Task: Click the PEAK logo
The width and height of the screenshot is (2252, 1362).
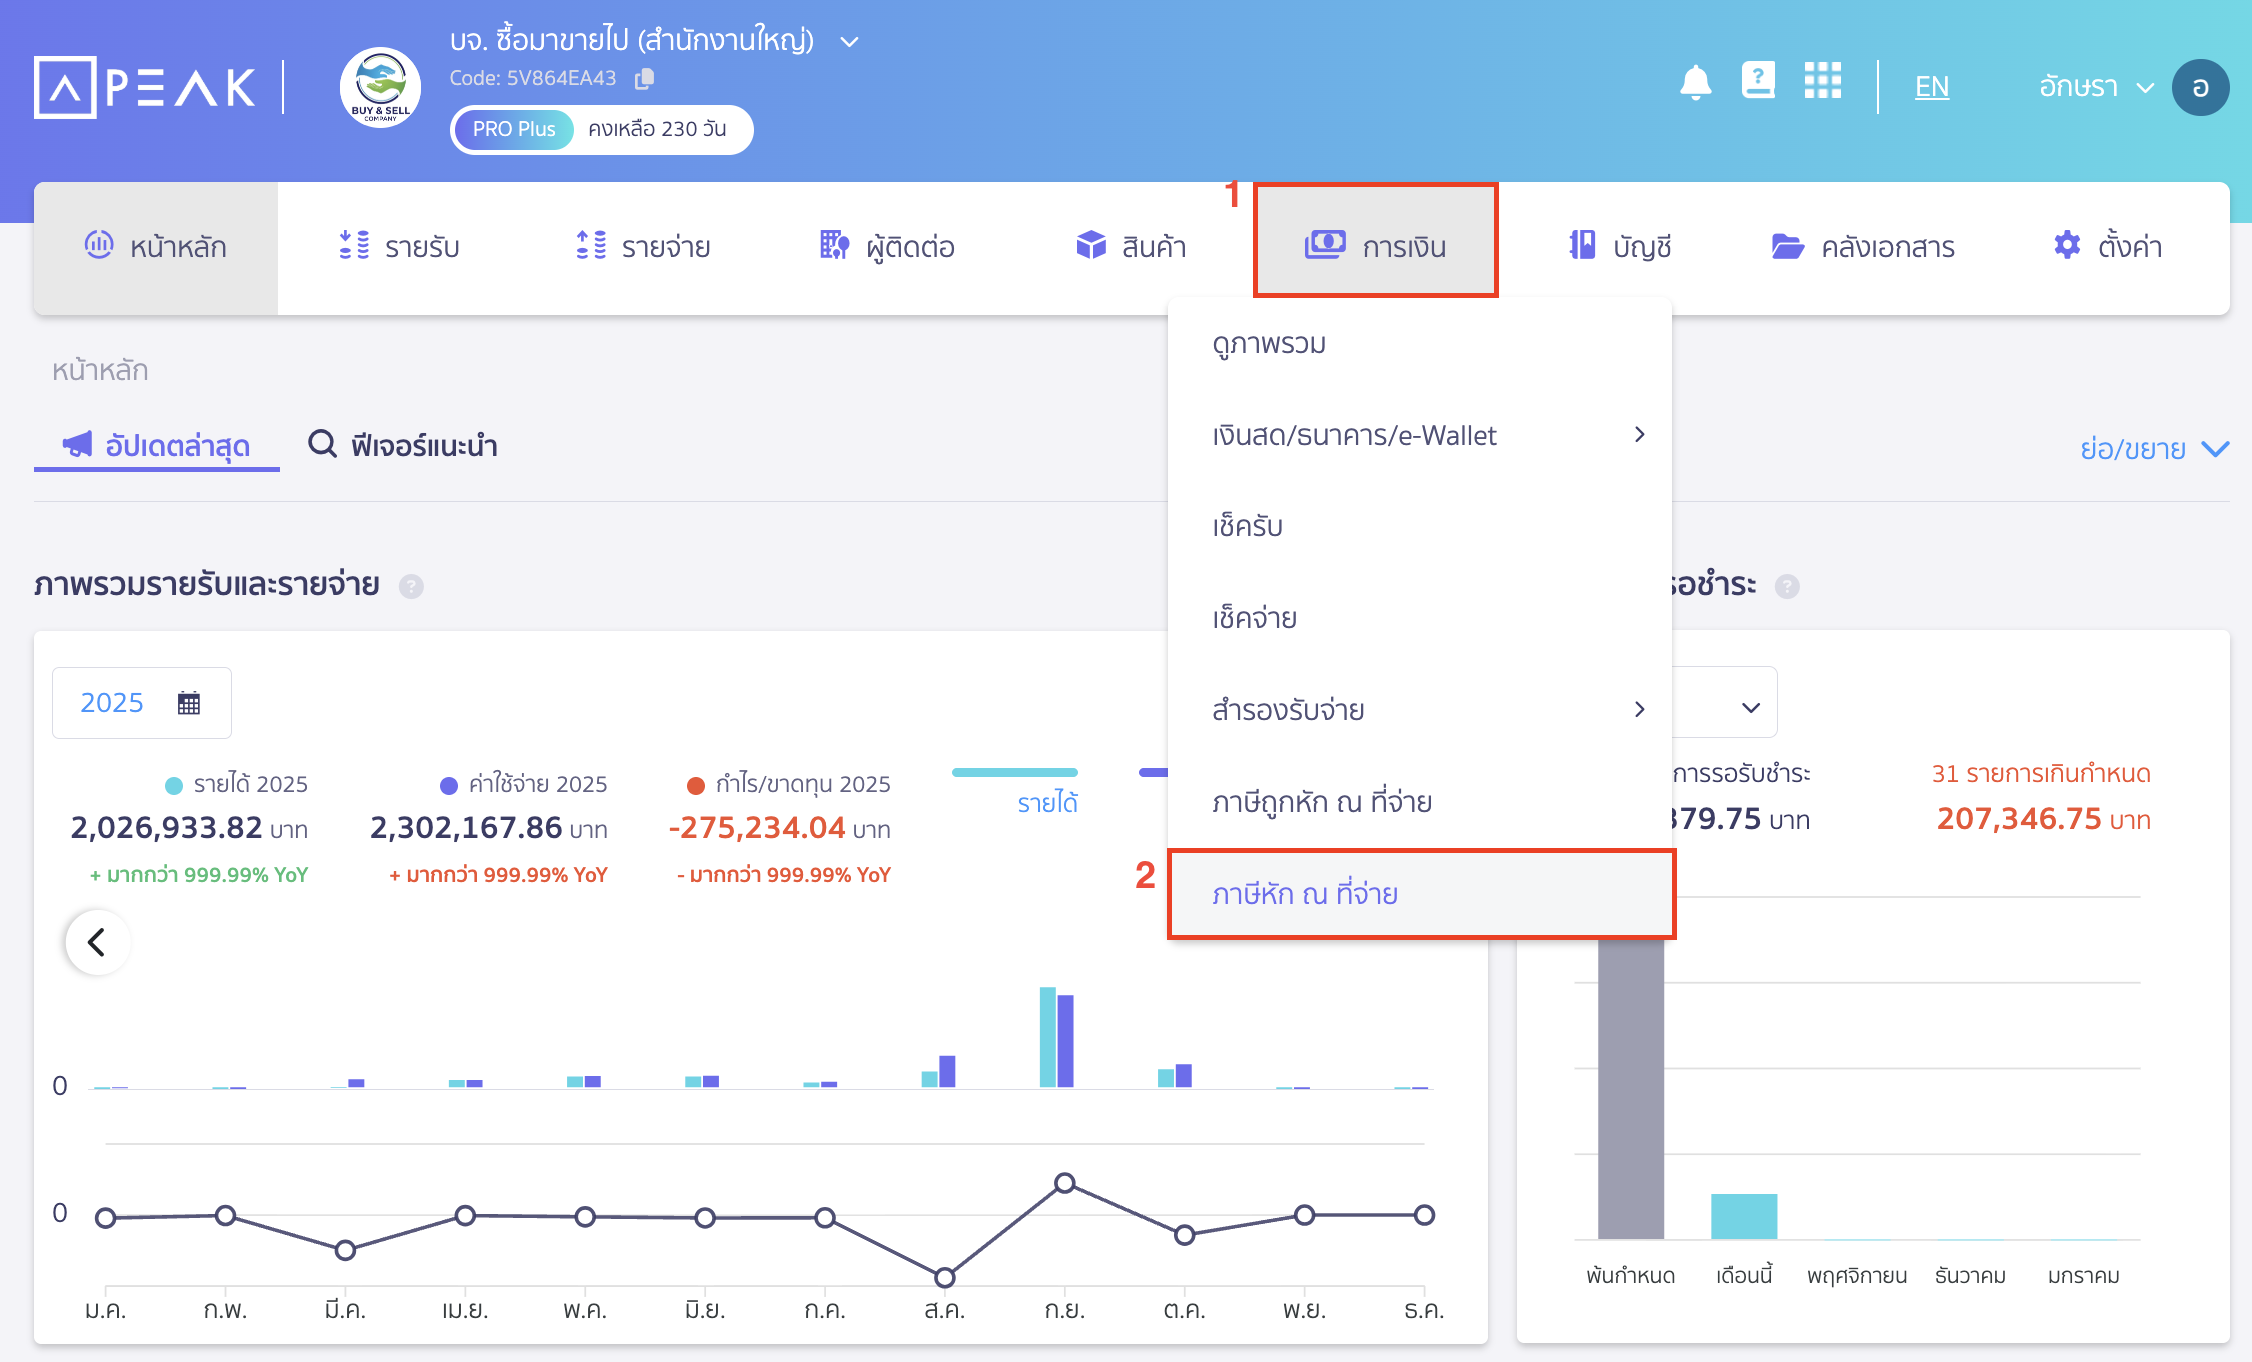Action: tap(146, 87)
